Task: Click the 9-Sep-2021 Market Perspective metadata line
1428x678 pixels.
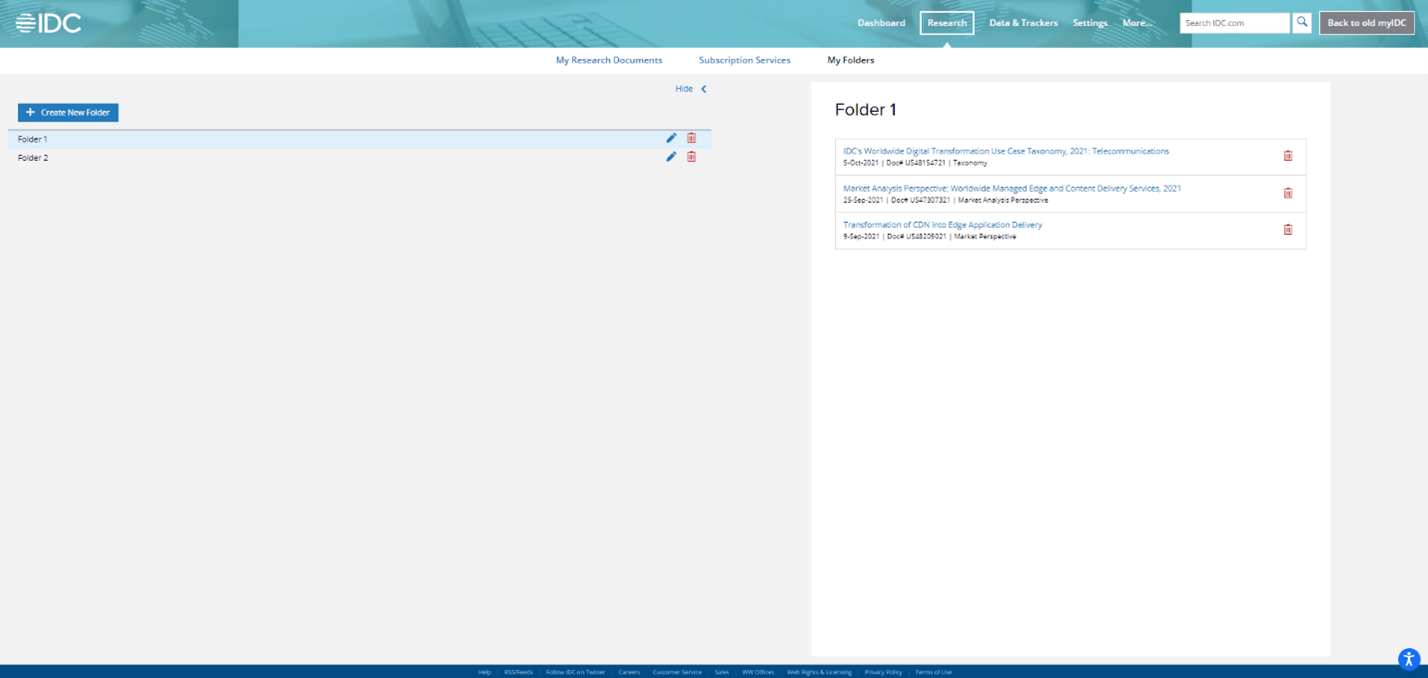Action: [x=930, y=237]
